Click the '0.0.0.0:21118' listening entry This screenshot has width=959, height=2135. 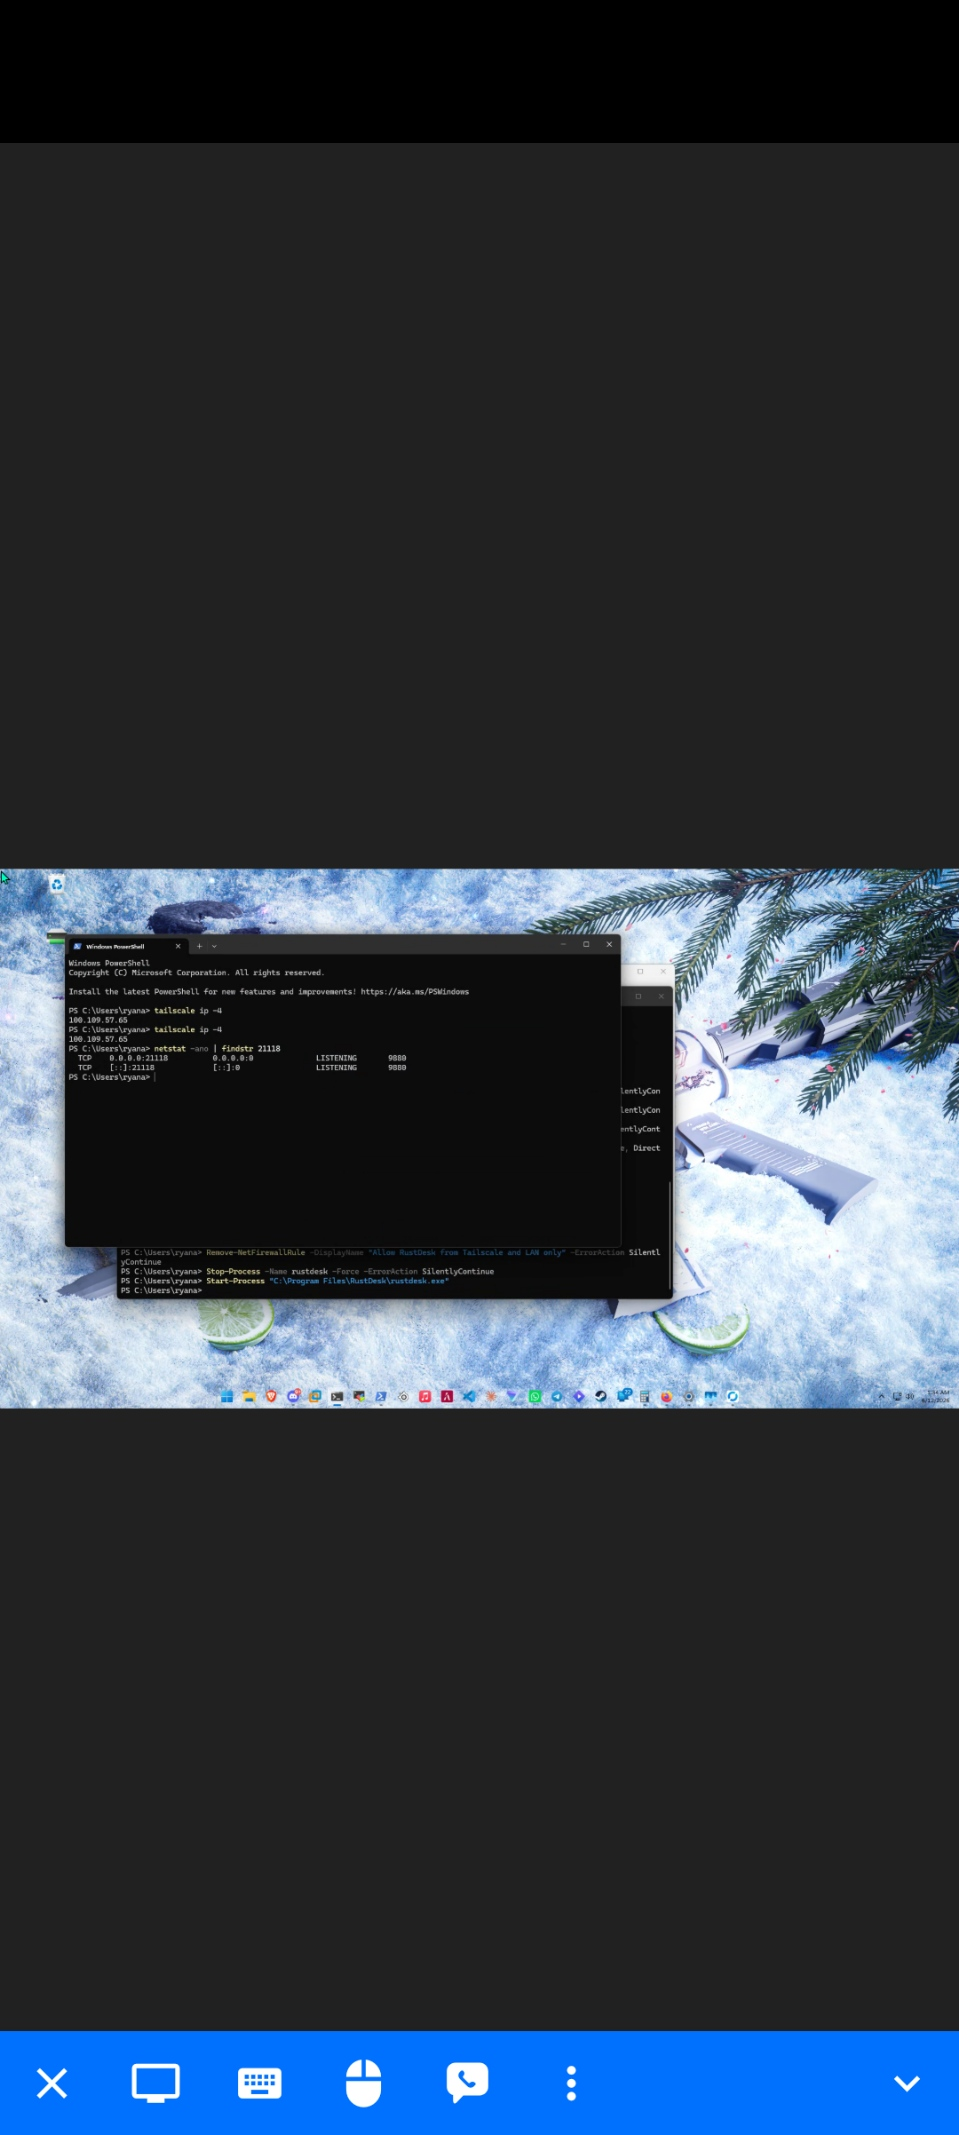(139, 1058)
